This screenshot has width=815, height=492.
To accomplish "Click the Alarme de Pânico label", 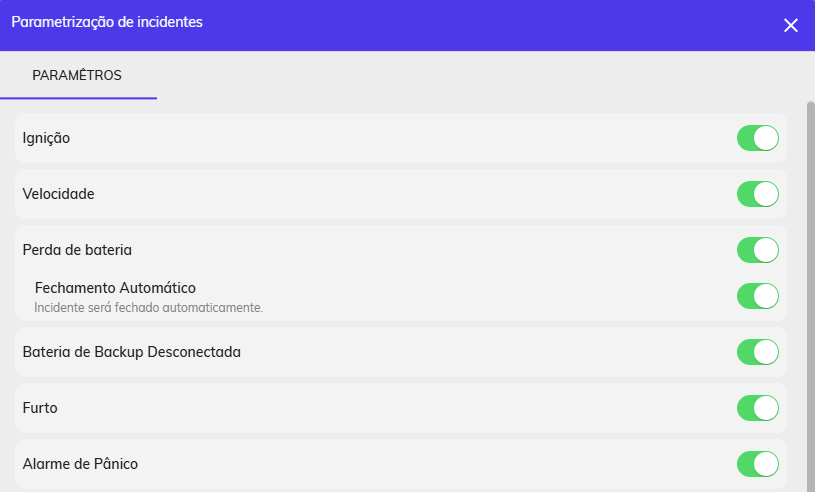I will [x=80, y=464].
